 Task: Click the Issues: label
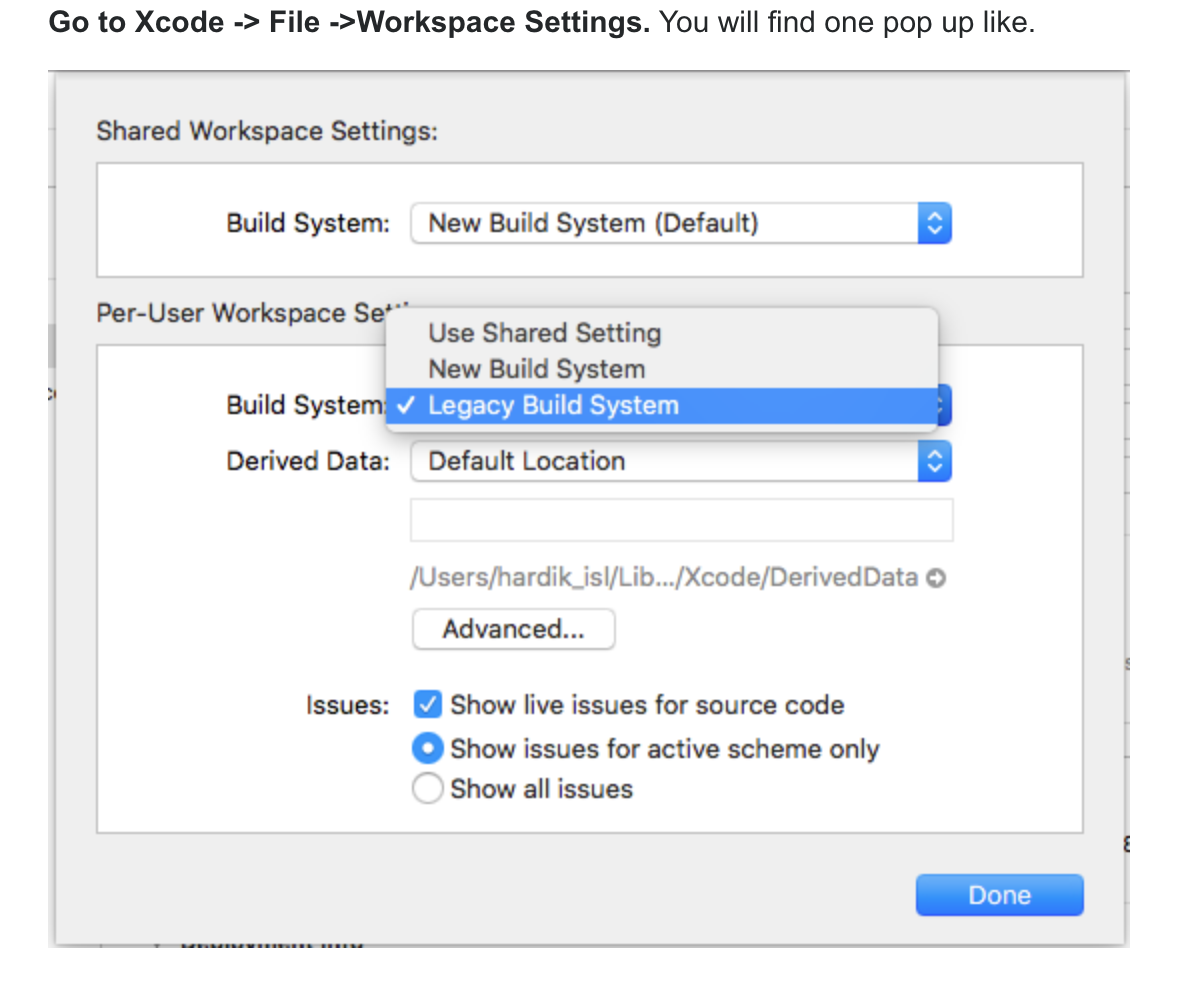click(347, 705)
